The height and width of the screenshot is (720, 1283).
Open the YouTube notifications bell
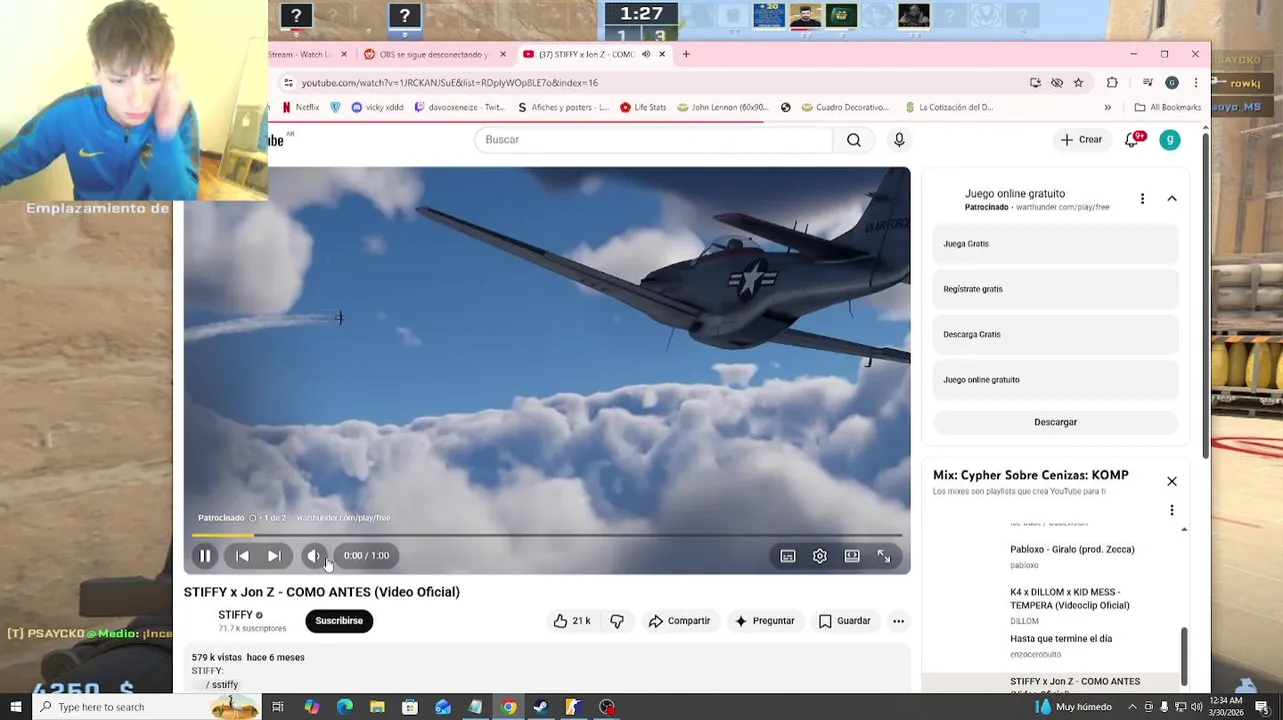click(1132, 140)
